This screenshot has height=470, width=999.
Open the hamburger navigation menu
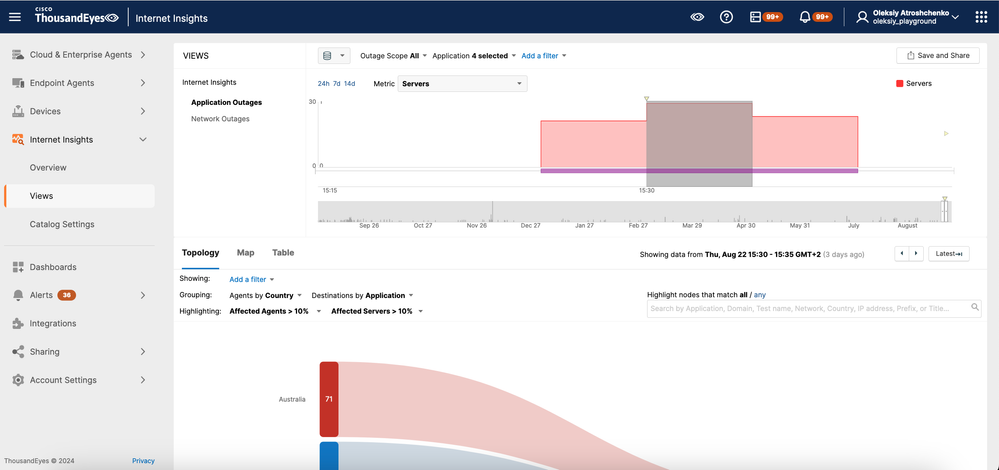15,17
